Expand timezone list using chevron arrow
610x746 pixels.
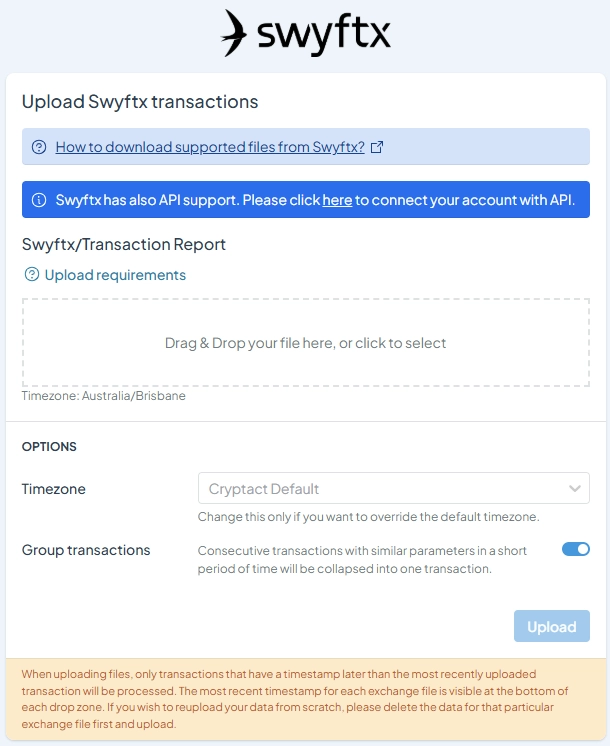(x=575, y=489)
